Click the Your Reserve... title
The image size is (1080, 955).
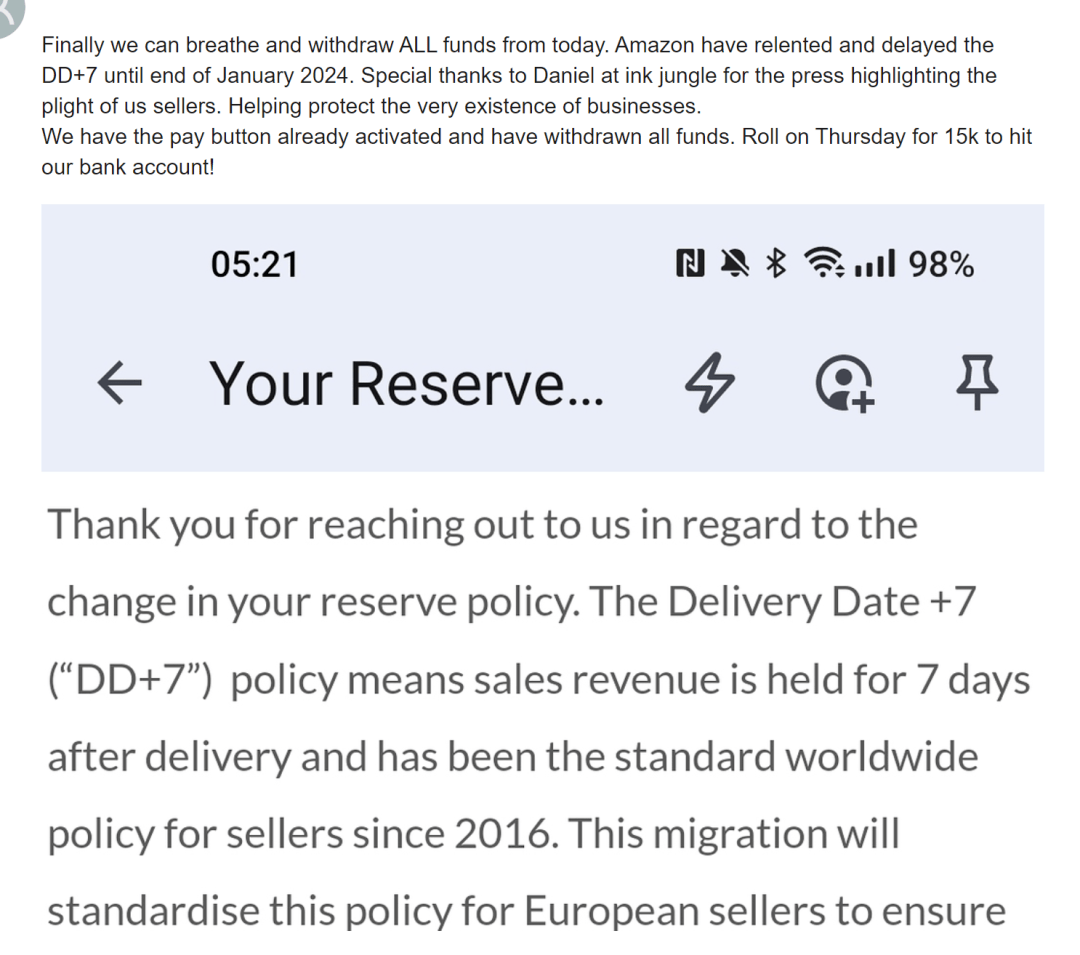point(406,383)
